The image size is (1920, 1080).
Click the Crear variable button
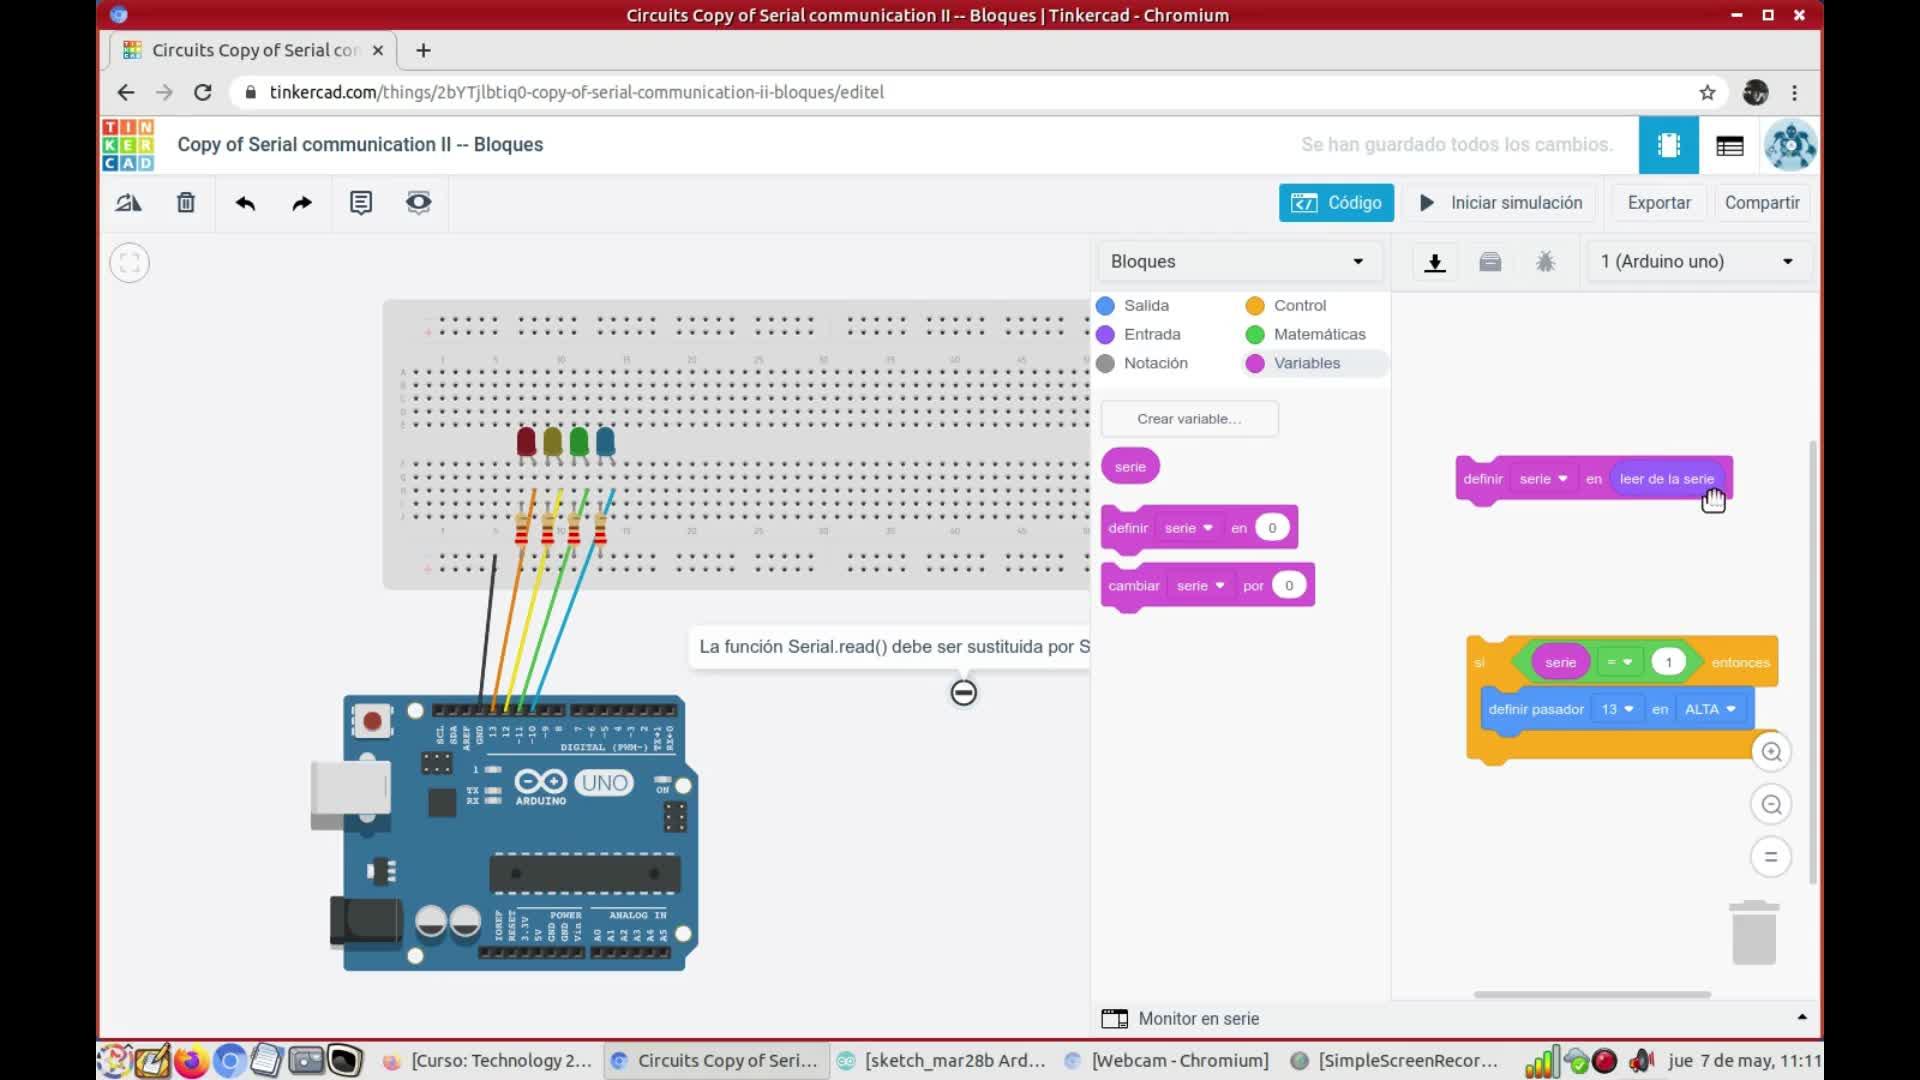[1189, 419]
